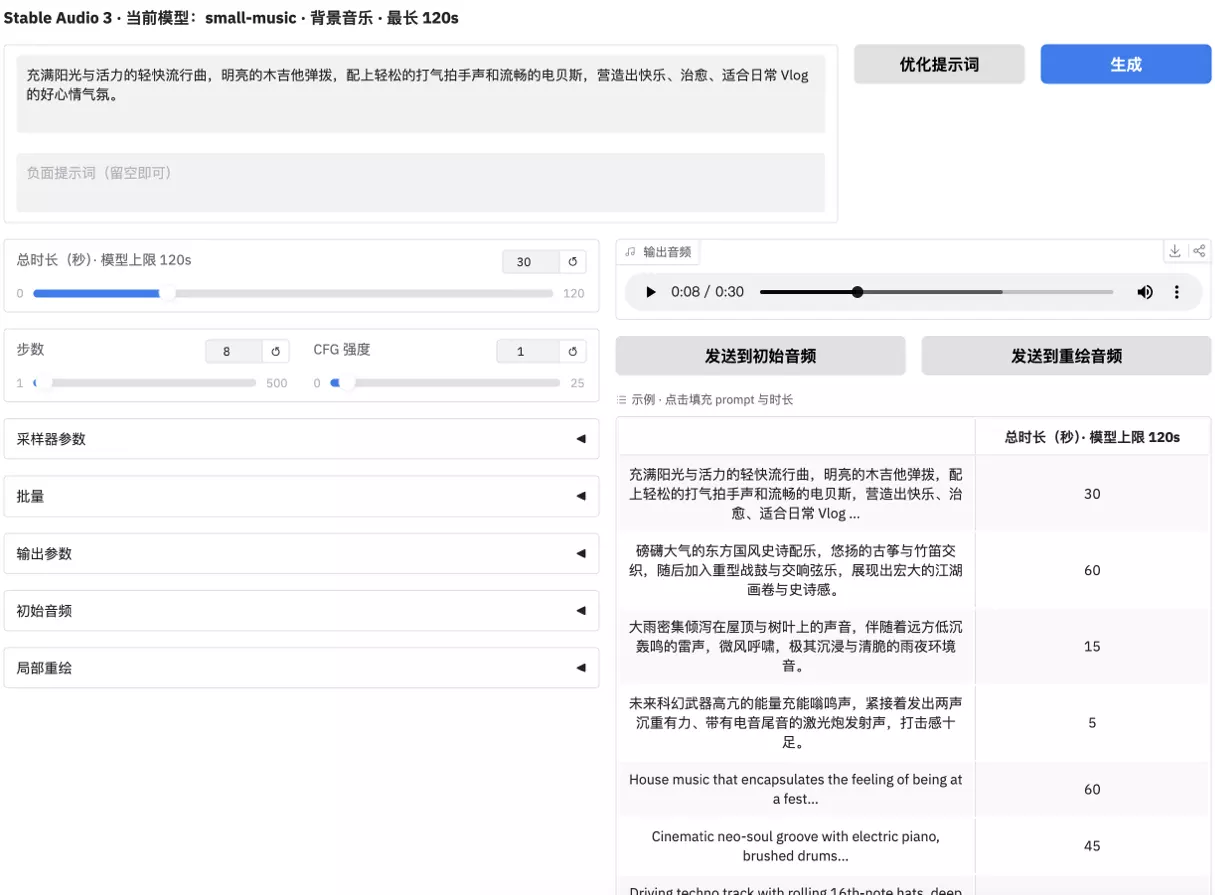This screenshot has width=1215, height=895.
Task: Mute the audio player volume
Action: click(1145, 292)
